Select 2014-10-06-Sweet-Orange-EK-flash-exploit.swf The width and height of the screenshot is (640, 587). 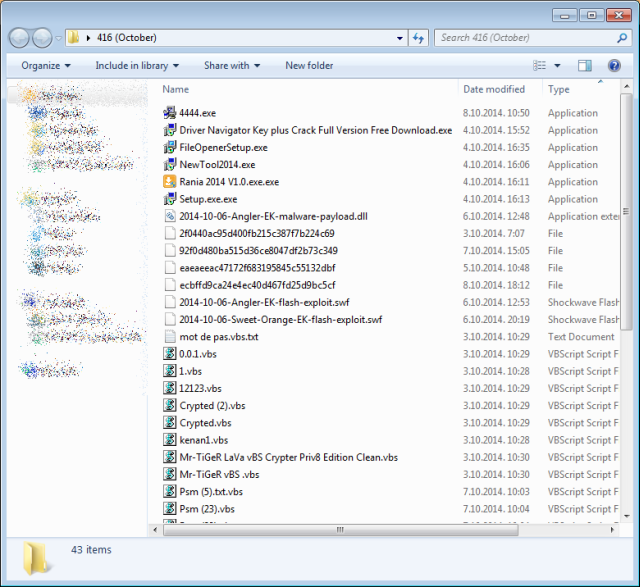[280, 320]
